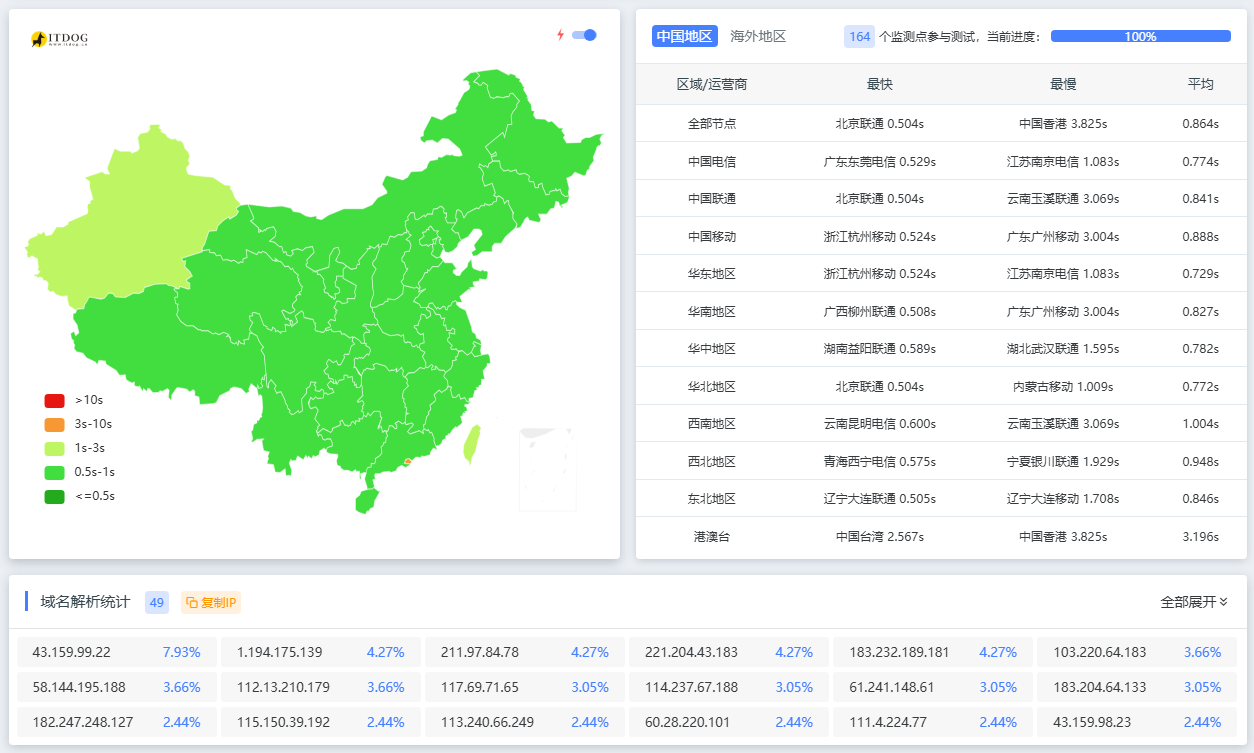This screenshot has height=753, width=1254.
Task: Click the 0.5s-1s green legend square
Action: coord(54,472)
